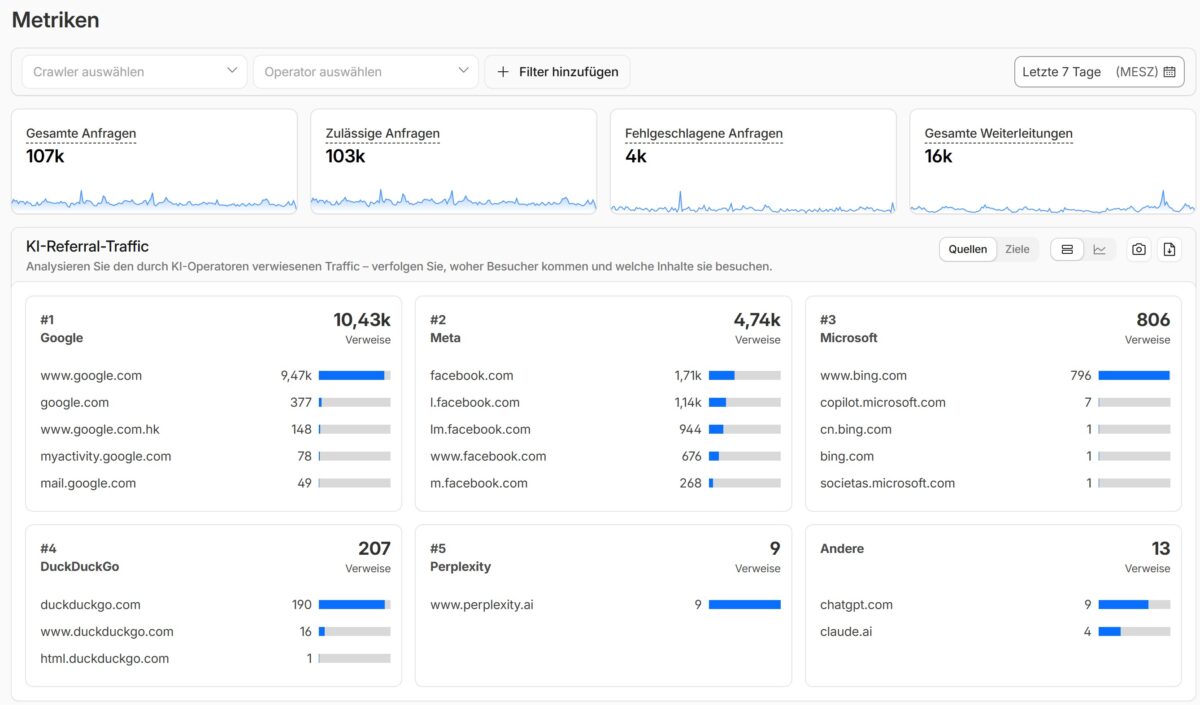
Task: Click the www.google.com progress bar
Action: pos(355,376)
